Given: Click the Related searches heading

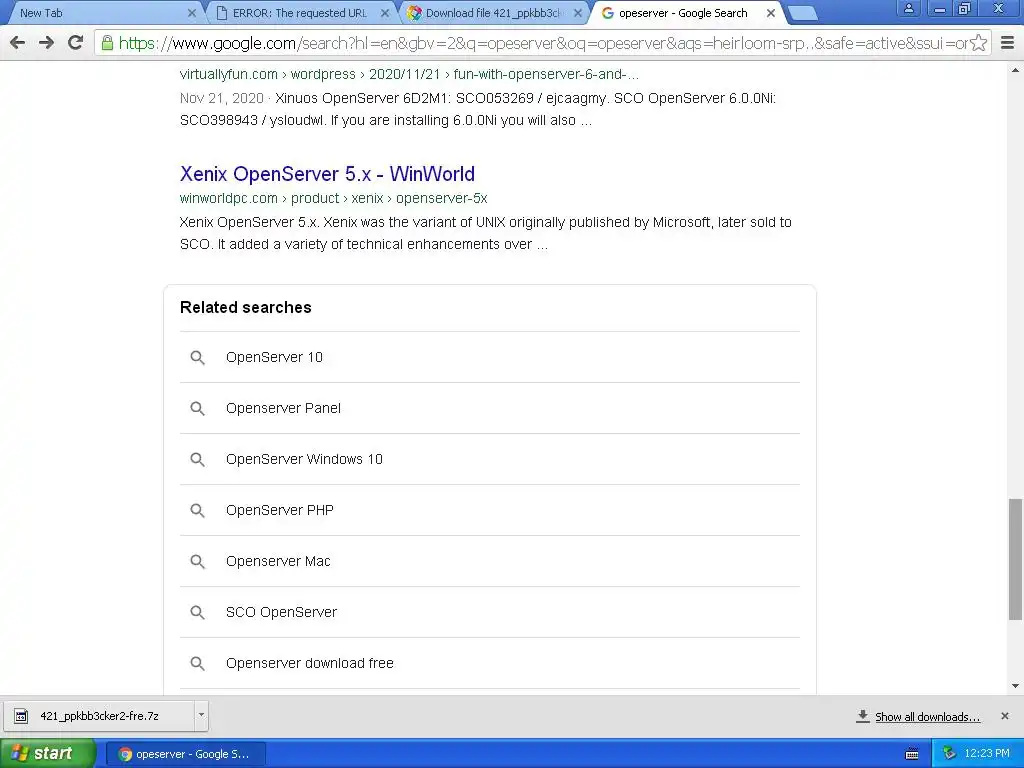Looking at the screenshot, I should (x=246, y=308).
